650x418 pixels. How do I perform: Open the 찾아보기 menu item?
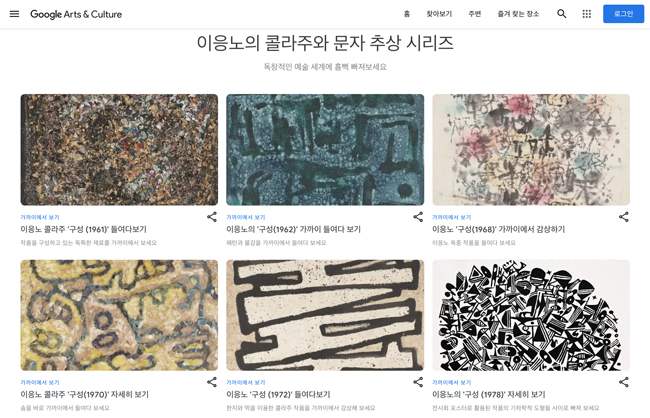coord(439,14)
